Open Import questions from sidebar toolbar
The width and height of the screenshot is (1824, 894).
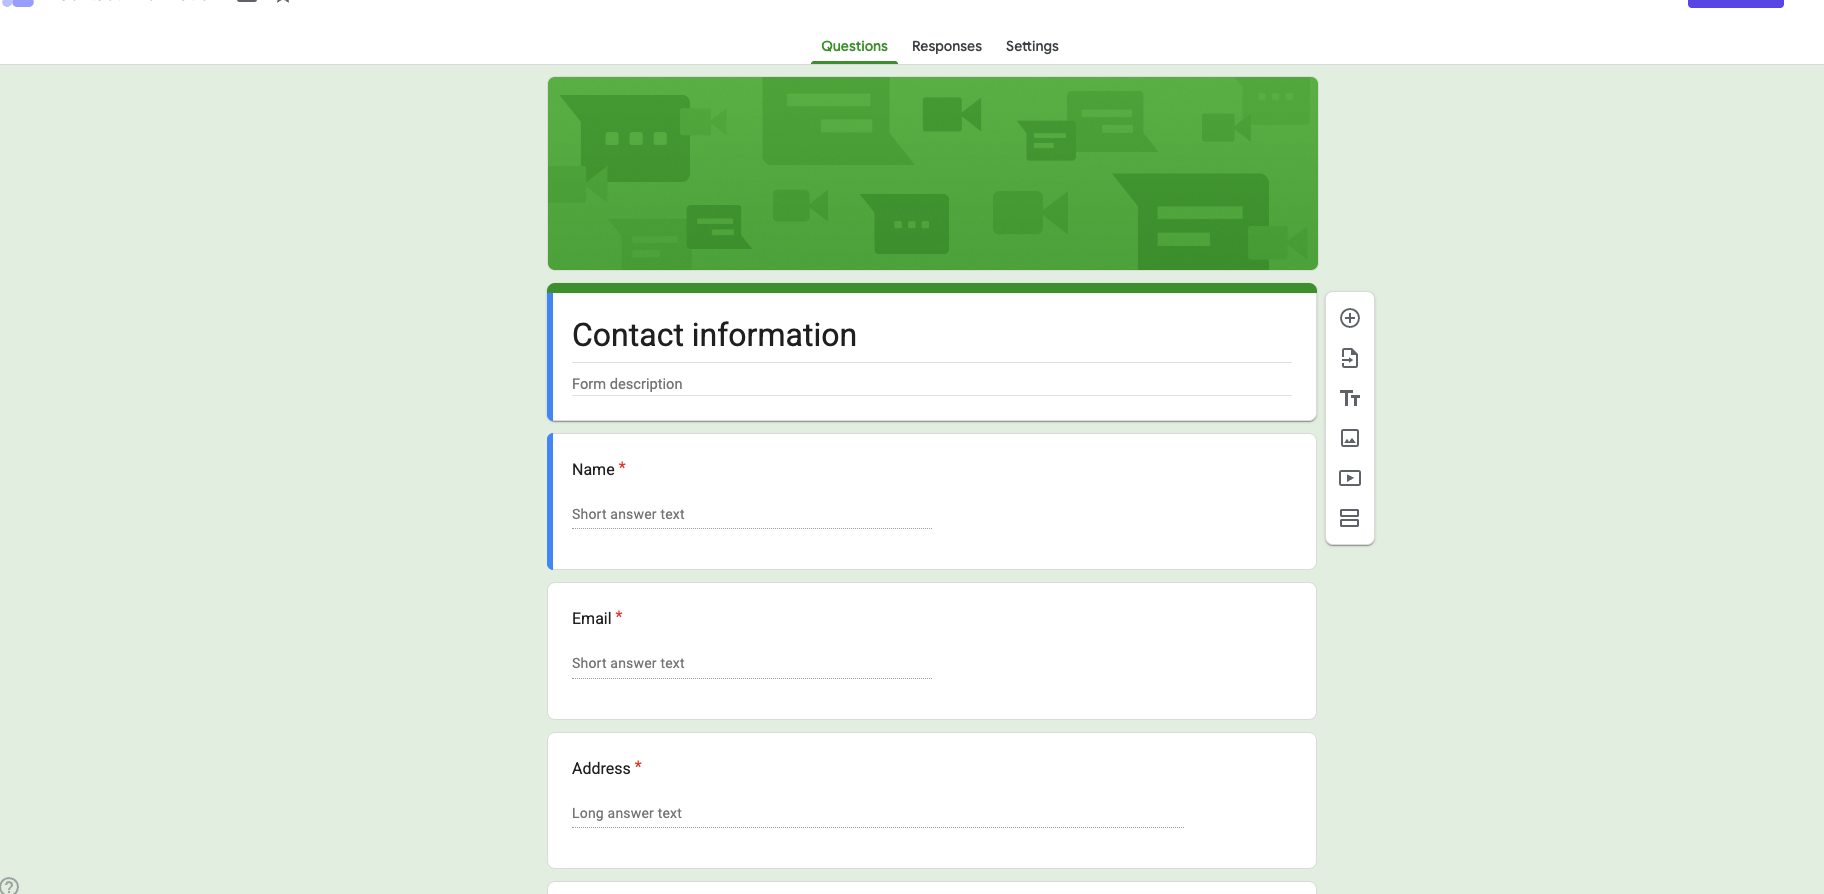(x=1350, y=358)
